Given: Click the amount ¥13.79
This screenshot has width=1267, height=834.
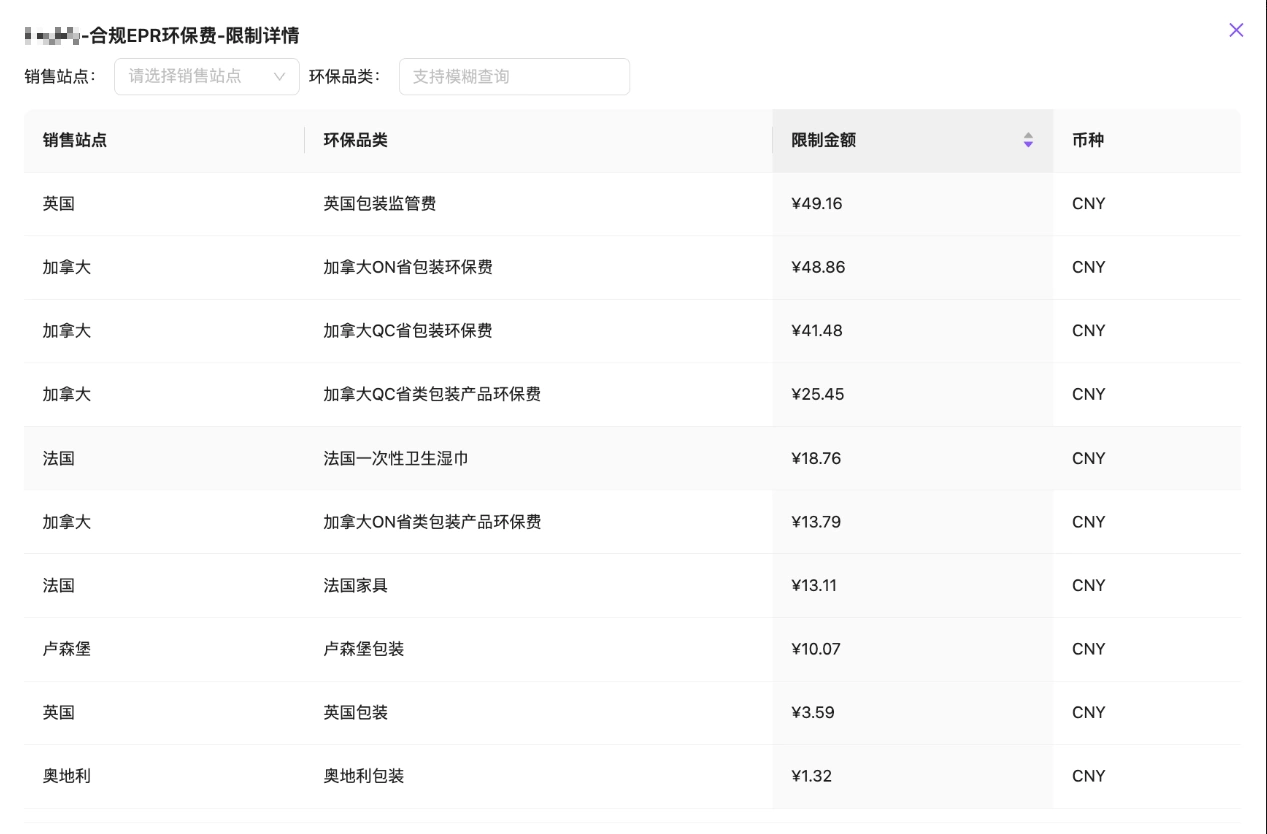Looking at the screenshot, I should [x=816, y=522].
